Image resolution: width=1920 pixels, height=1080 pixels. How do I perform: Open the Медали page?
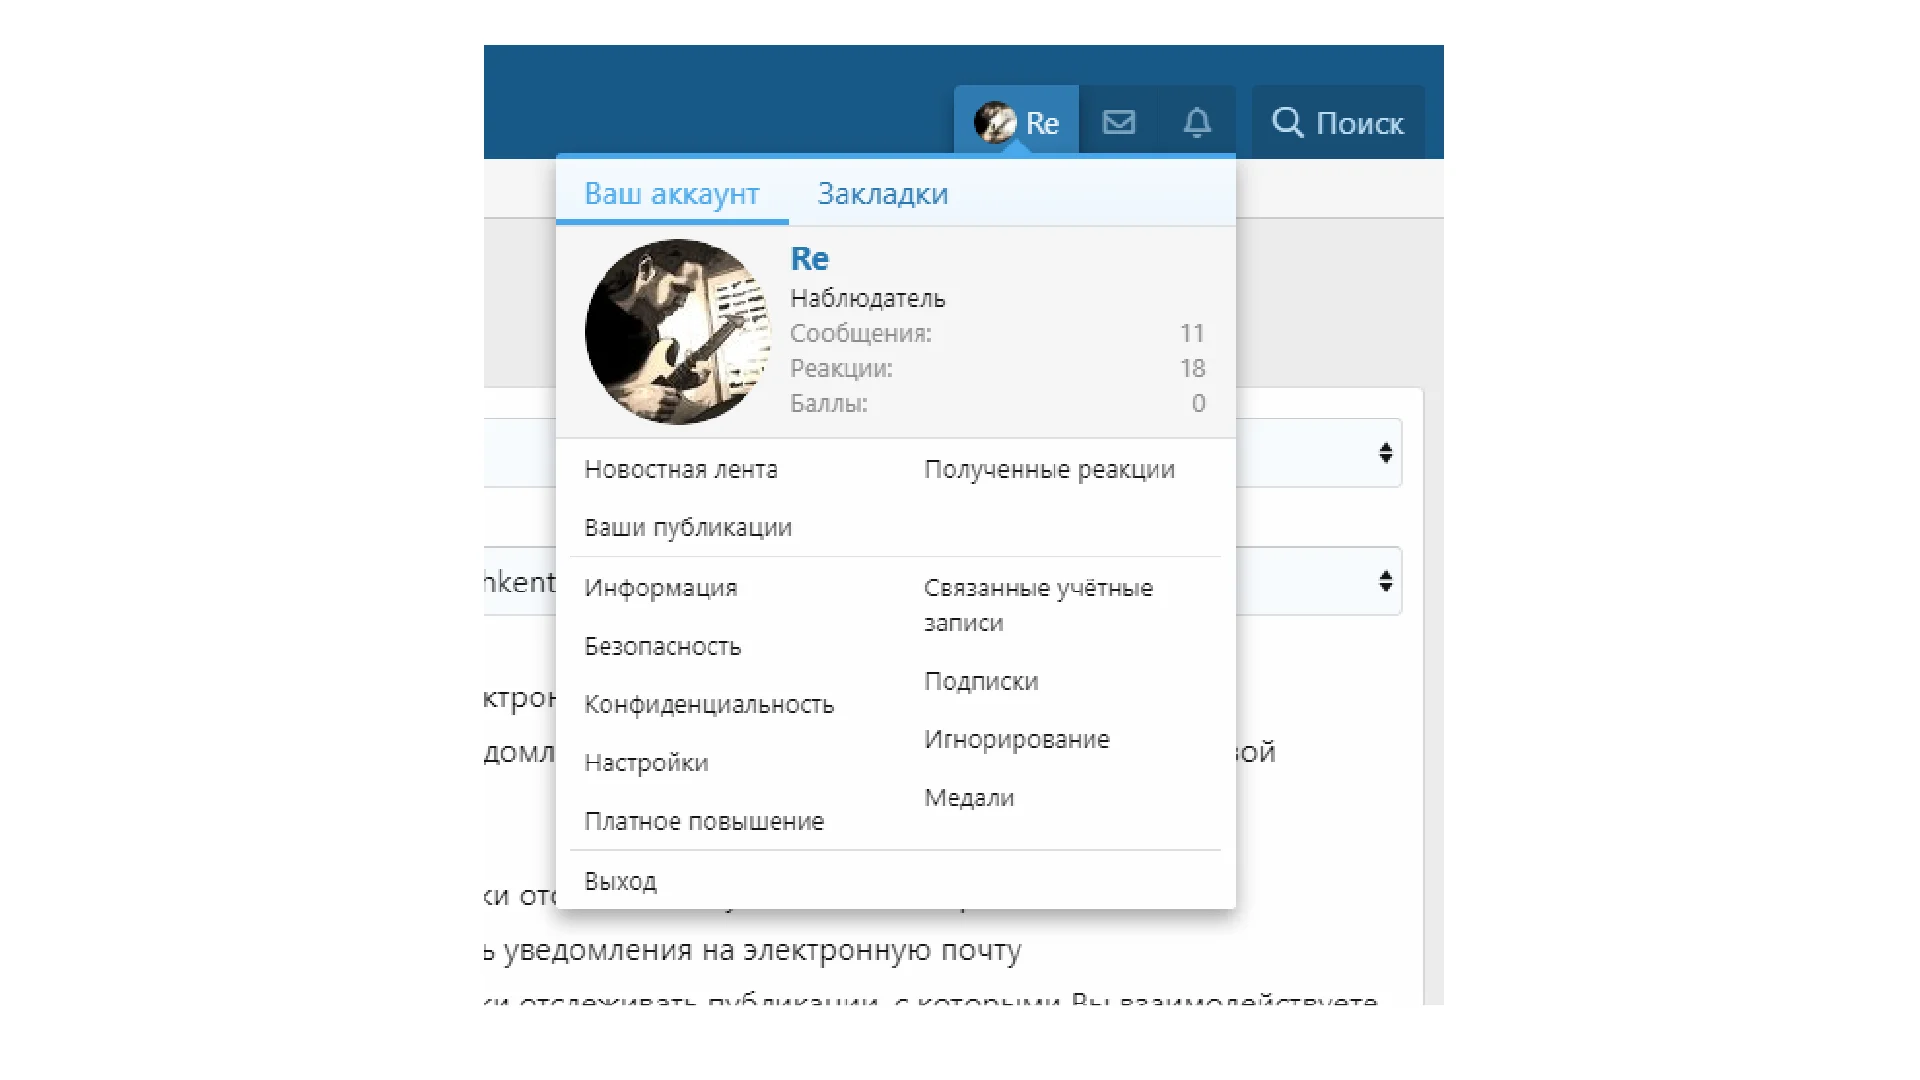click(x=968, y=798)
